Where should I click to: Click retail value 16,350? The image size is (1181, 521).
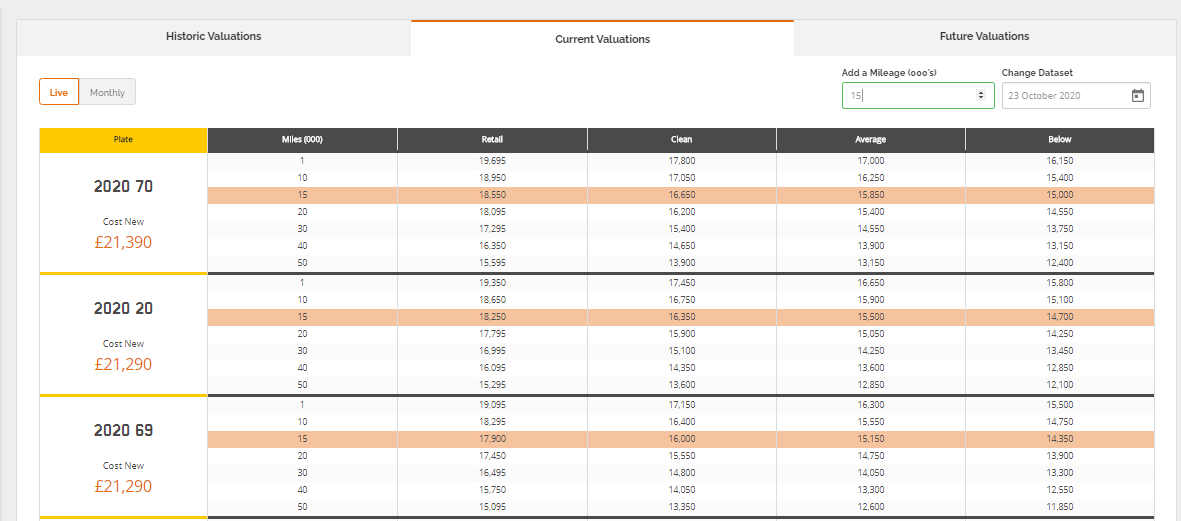click(x=492, y=246)
